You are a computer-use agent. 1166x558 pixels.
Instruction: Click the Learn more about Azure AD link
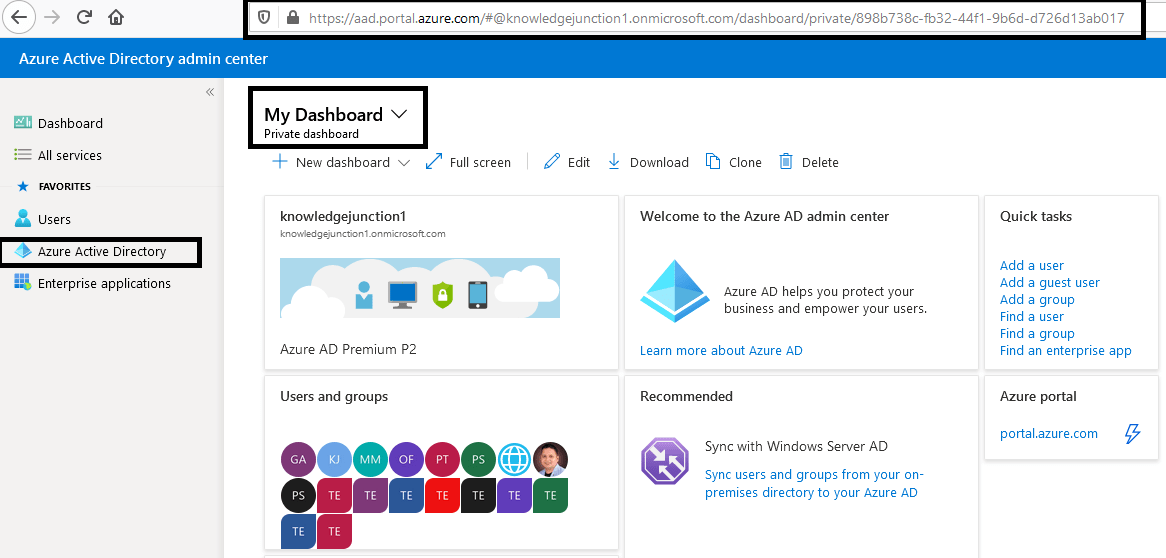(721, 350)
